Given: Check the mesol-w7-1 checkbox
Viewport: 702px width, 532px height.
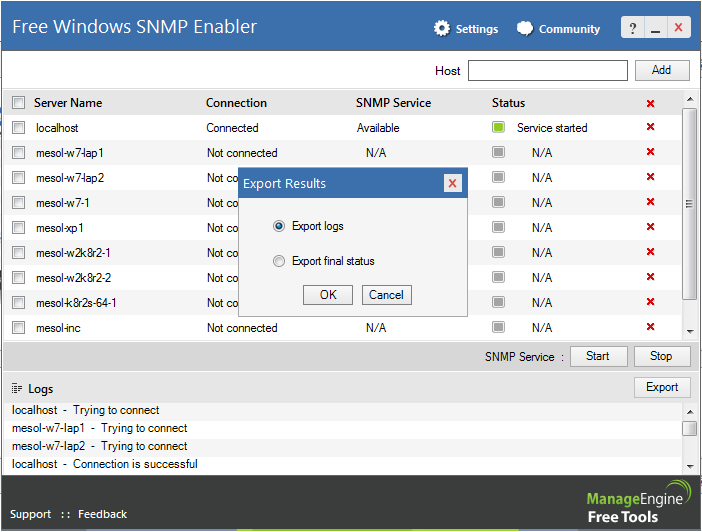Looking at the screenshot, I should (18, 203).
